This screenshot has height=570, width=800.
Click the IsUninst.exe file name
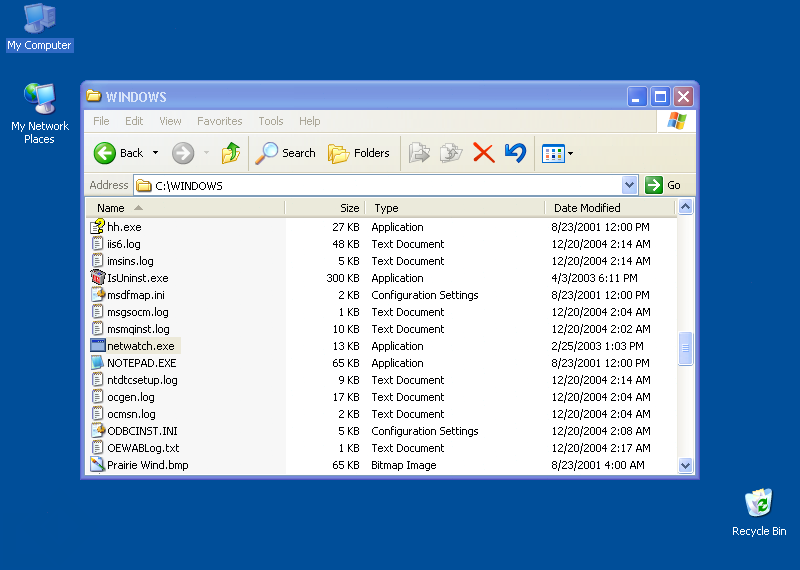coord(138,278)
